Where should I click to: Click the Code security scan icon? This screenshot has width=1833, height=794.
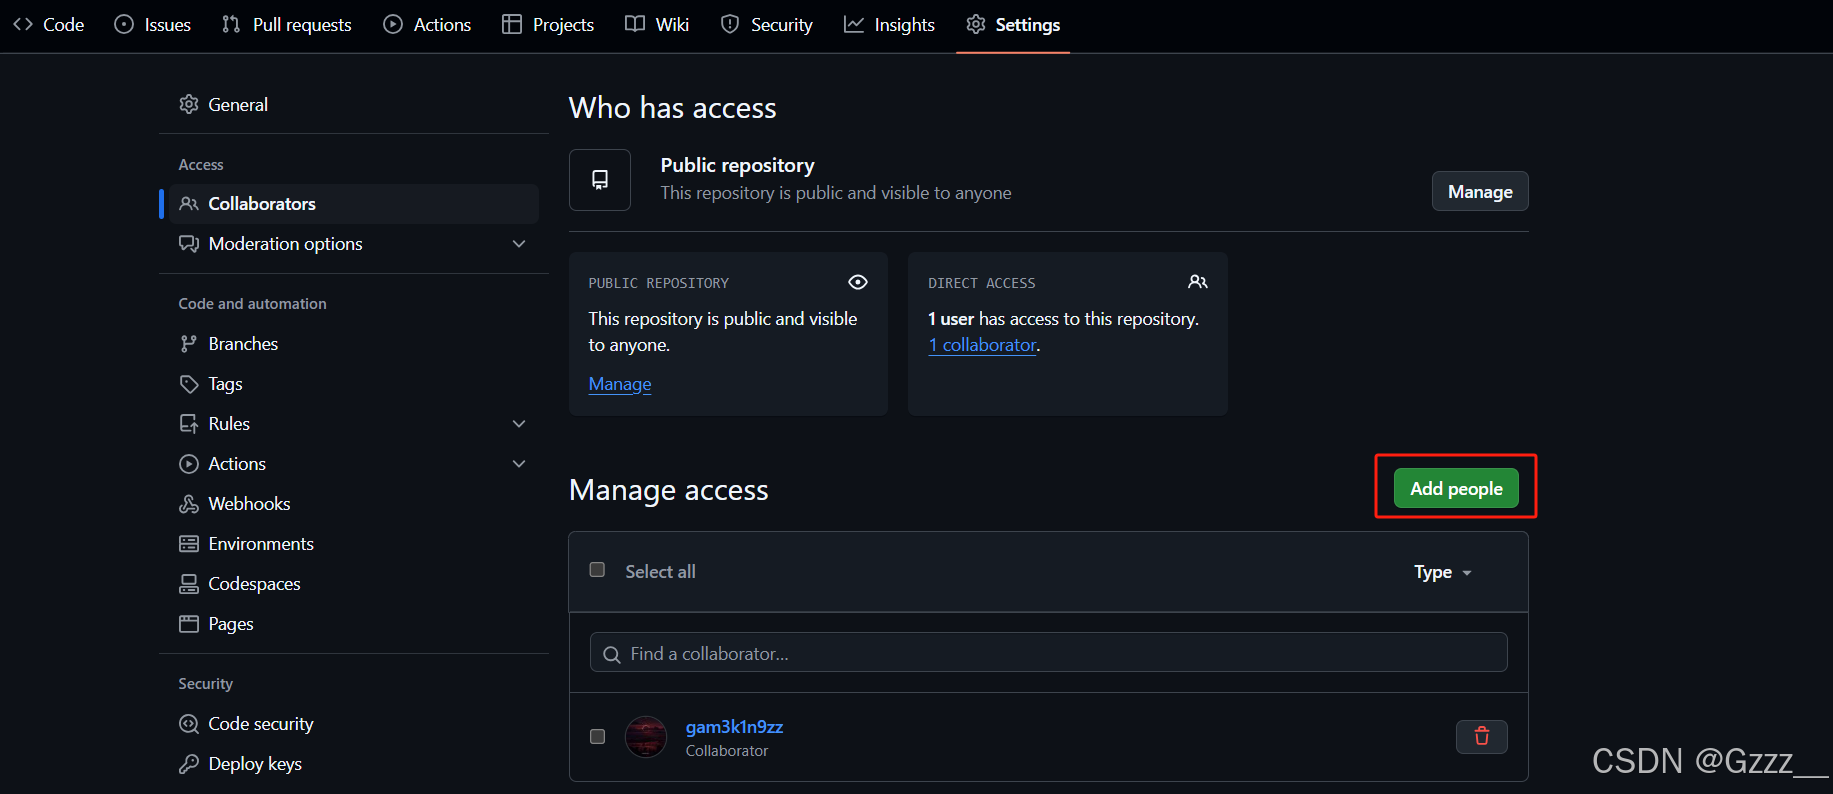[x=189, y=723]
